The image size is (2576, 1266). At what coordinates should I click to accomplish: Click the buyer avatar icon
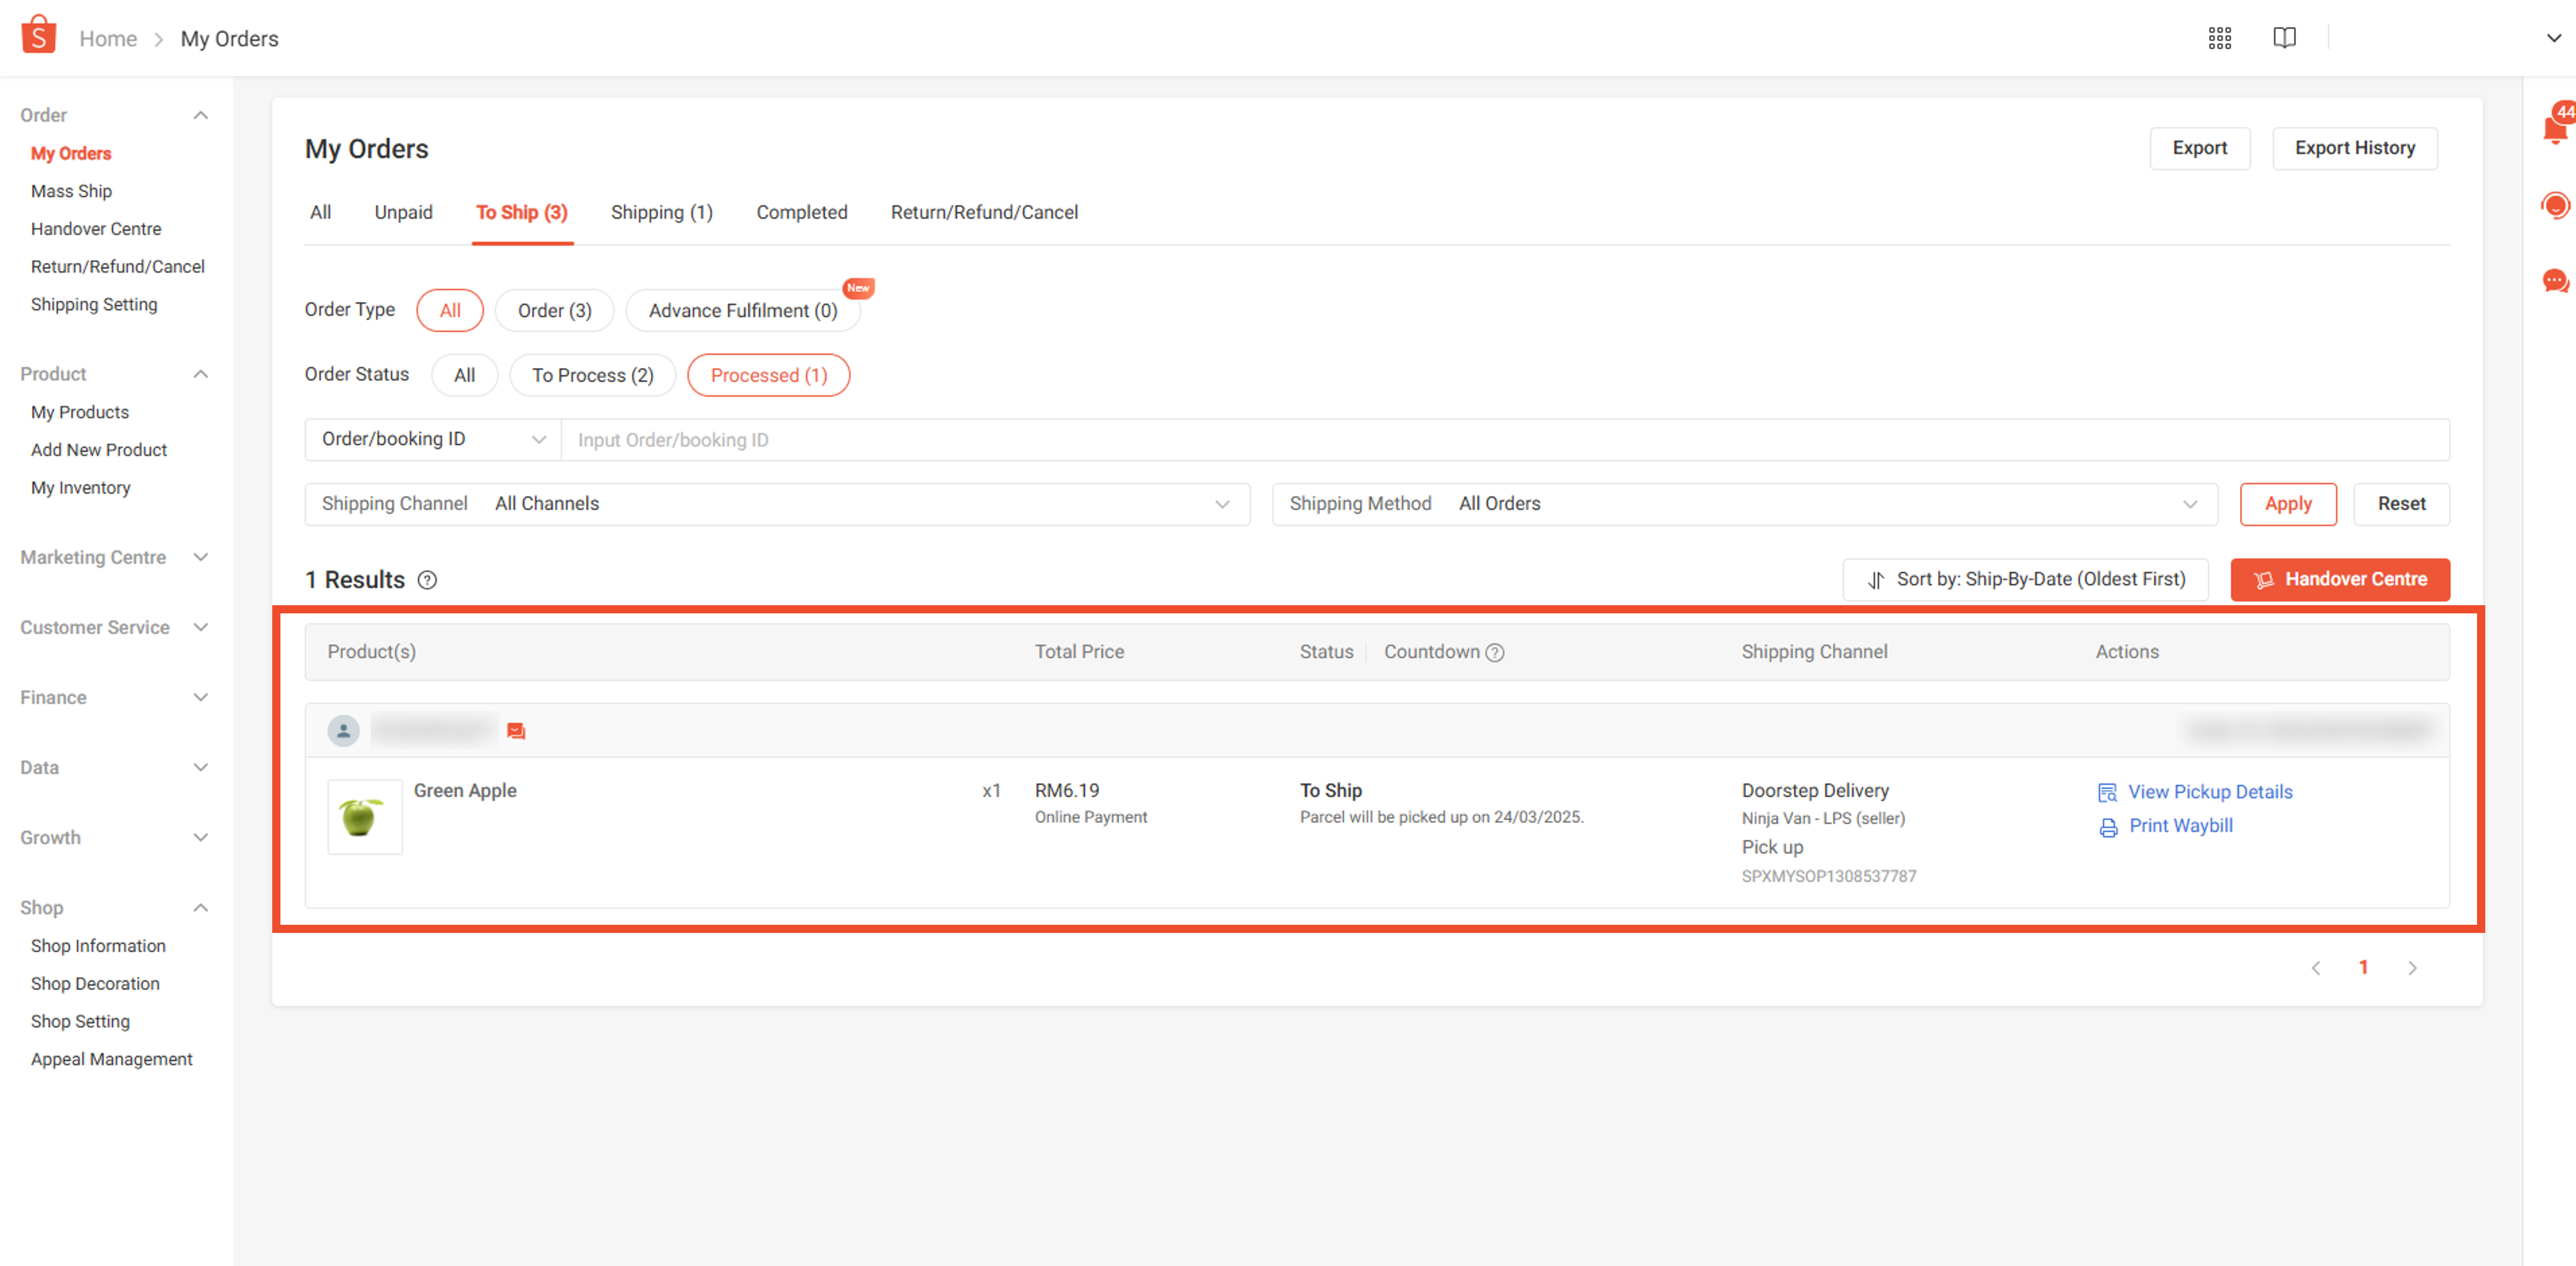coord(343,731)
